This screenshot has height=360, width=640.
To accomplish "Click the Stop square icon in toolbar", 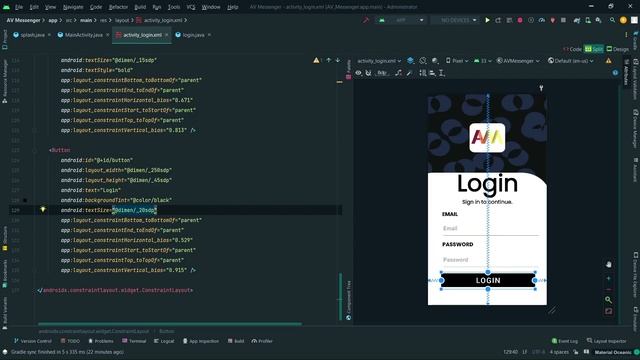I will pyautogui.click(x=563, y=20).
